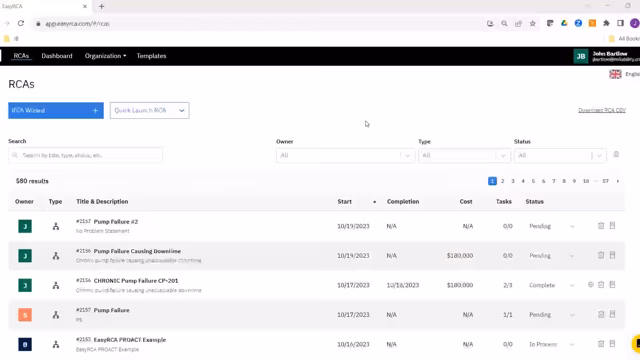The width and height of the screenshot is (640, 360).
Task: Open report icon for Pump Failure Causing Downtime
Action: point(612,255)
